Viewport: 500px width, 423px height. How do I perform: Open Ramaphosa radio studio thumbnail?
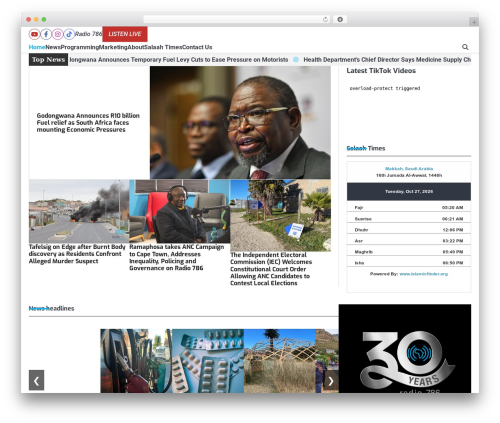(179, 211)
